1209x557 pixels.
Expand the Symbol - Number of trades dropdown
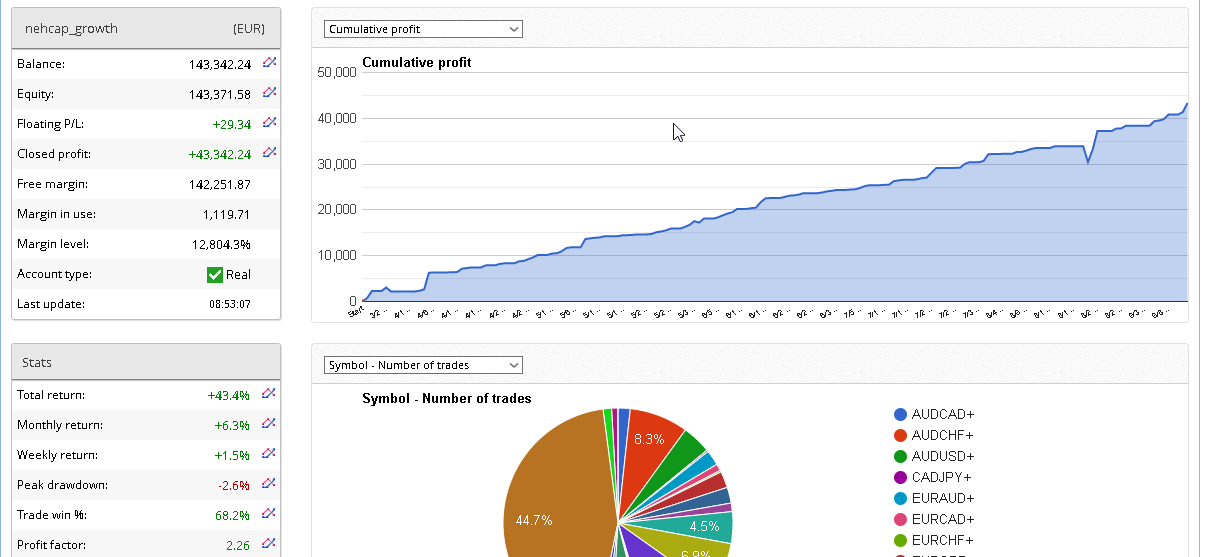[x=422, y=365]
